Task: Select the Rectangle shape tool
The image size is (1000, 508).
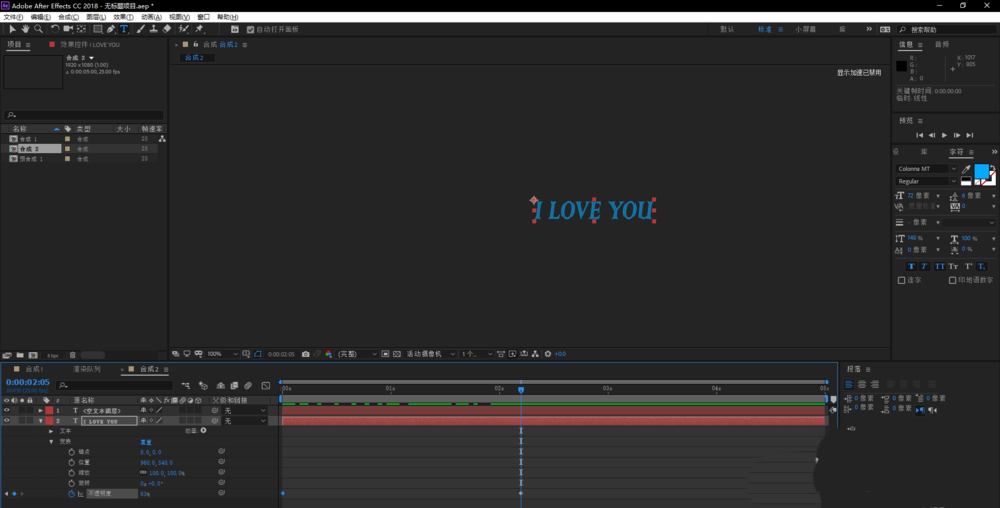Action: tap(98, 29)
